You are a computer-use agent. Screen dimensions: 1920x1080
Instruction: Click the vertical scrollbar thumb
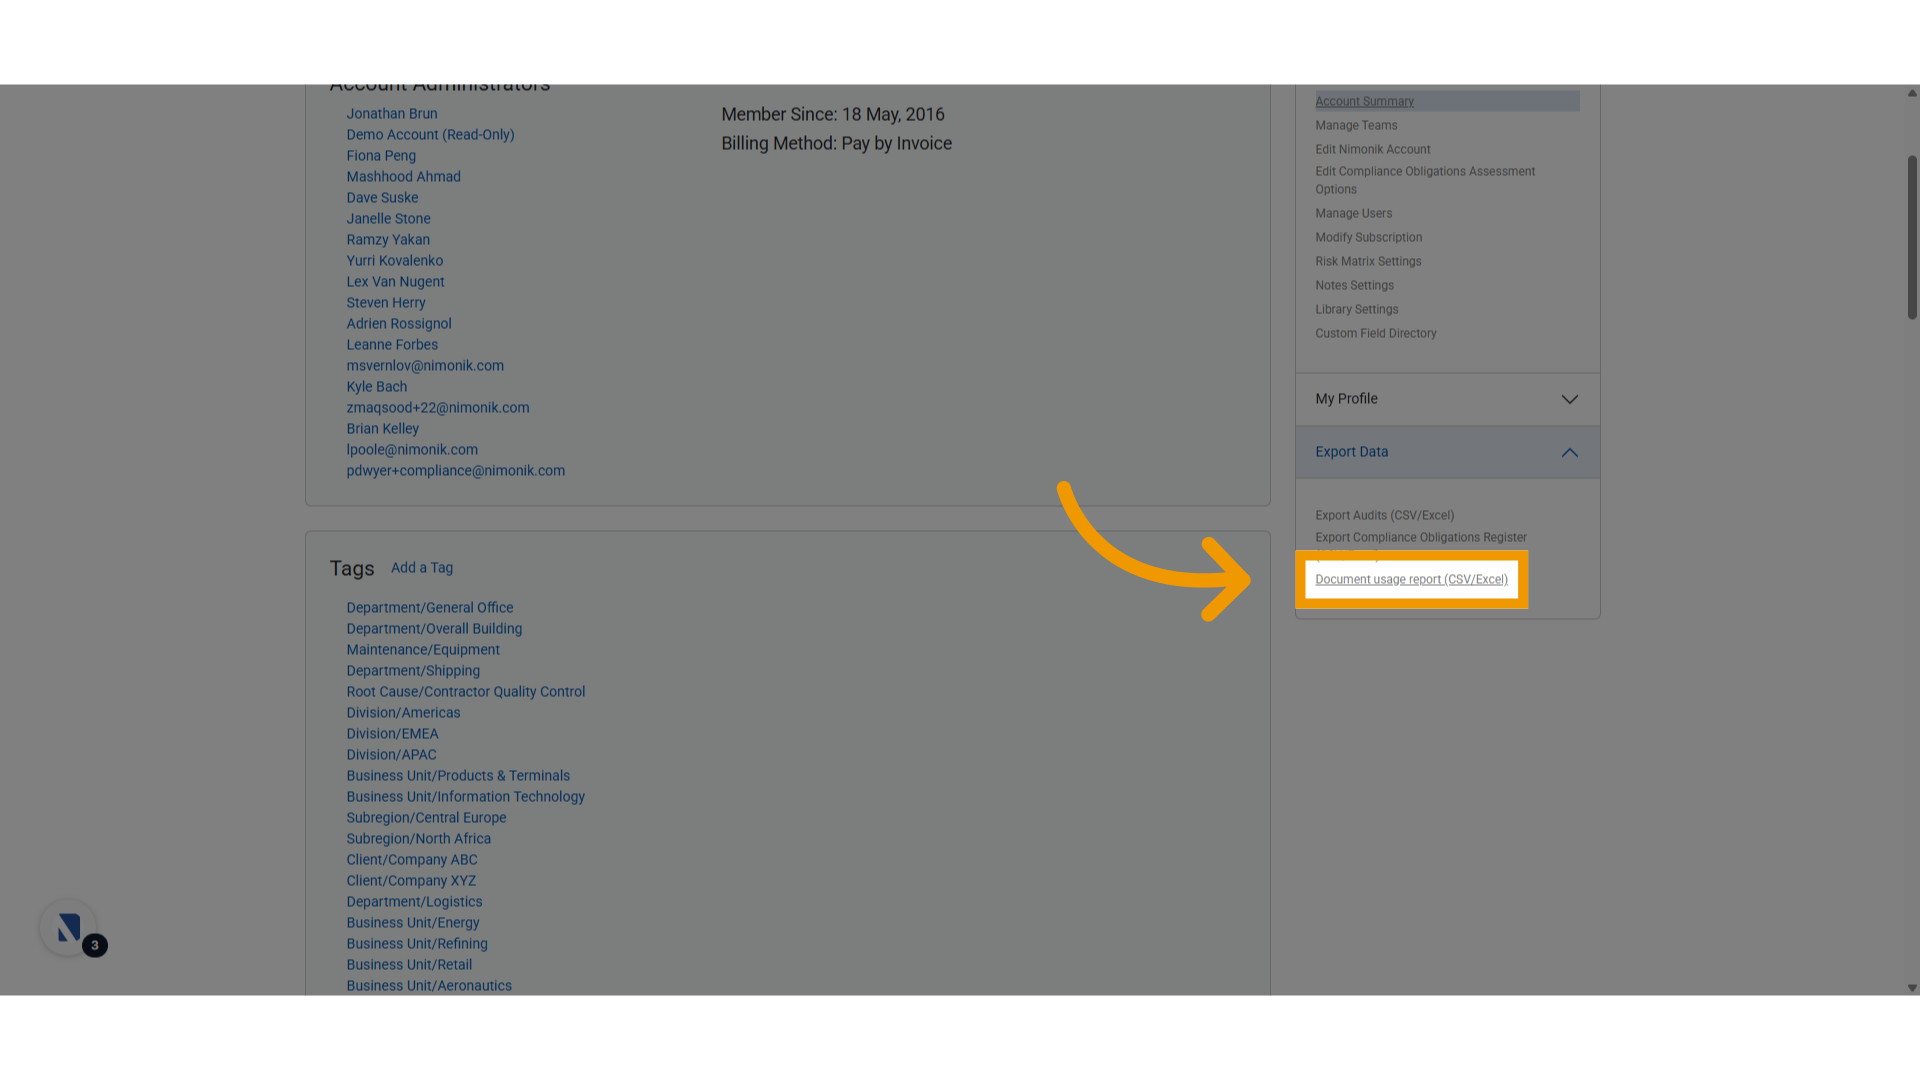click(x=1912, y=238)
